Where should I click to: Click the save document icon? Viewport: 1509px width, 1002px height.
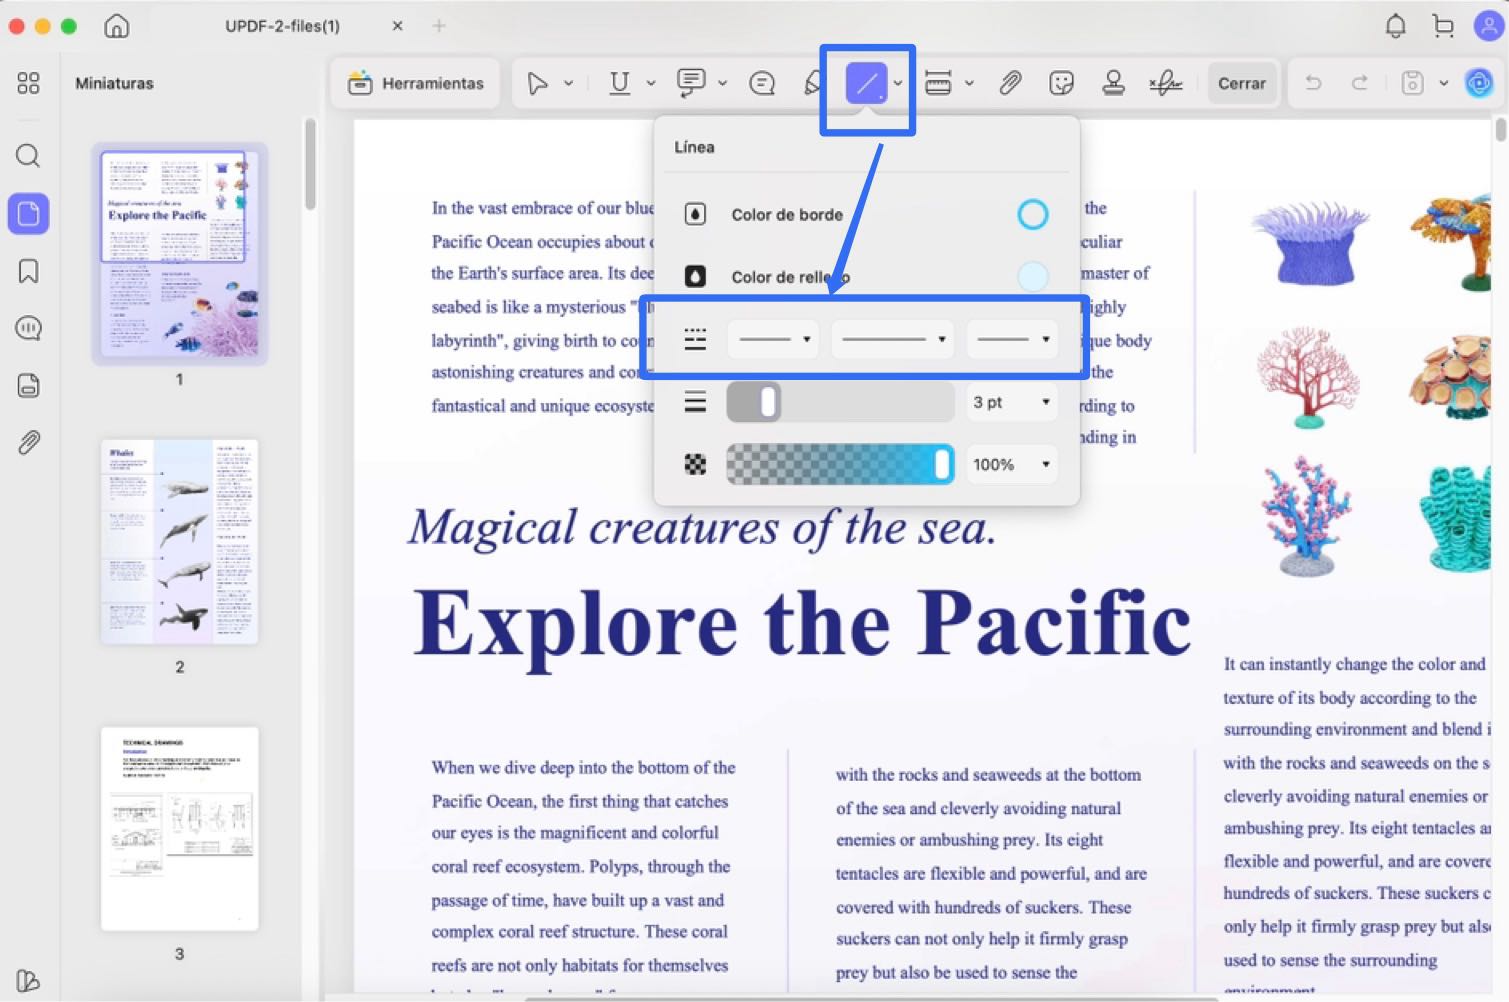[x=1412, y=84]
